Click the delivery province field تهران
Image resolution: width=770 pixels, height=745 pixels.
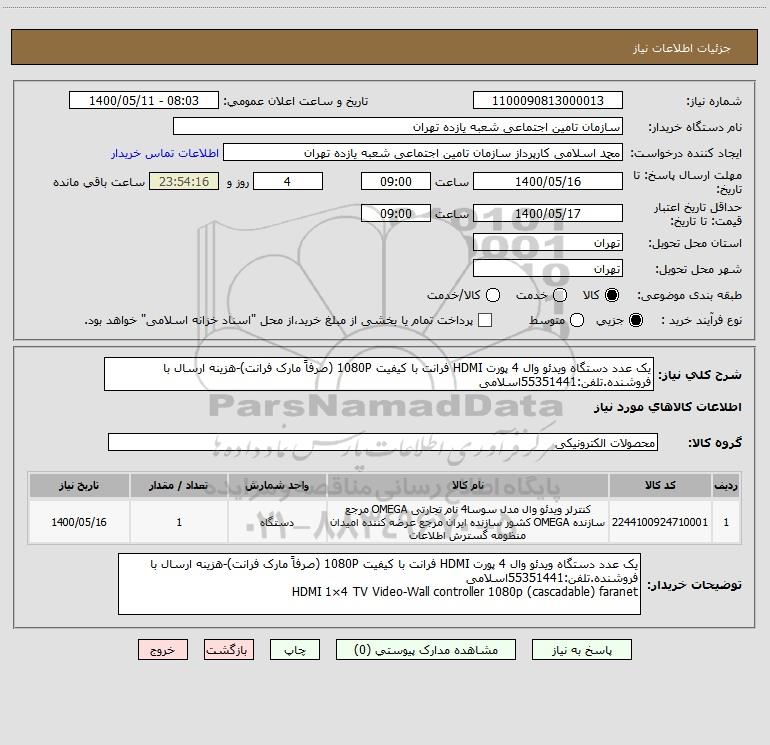pos(548,243)
